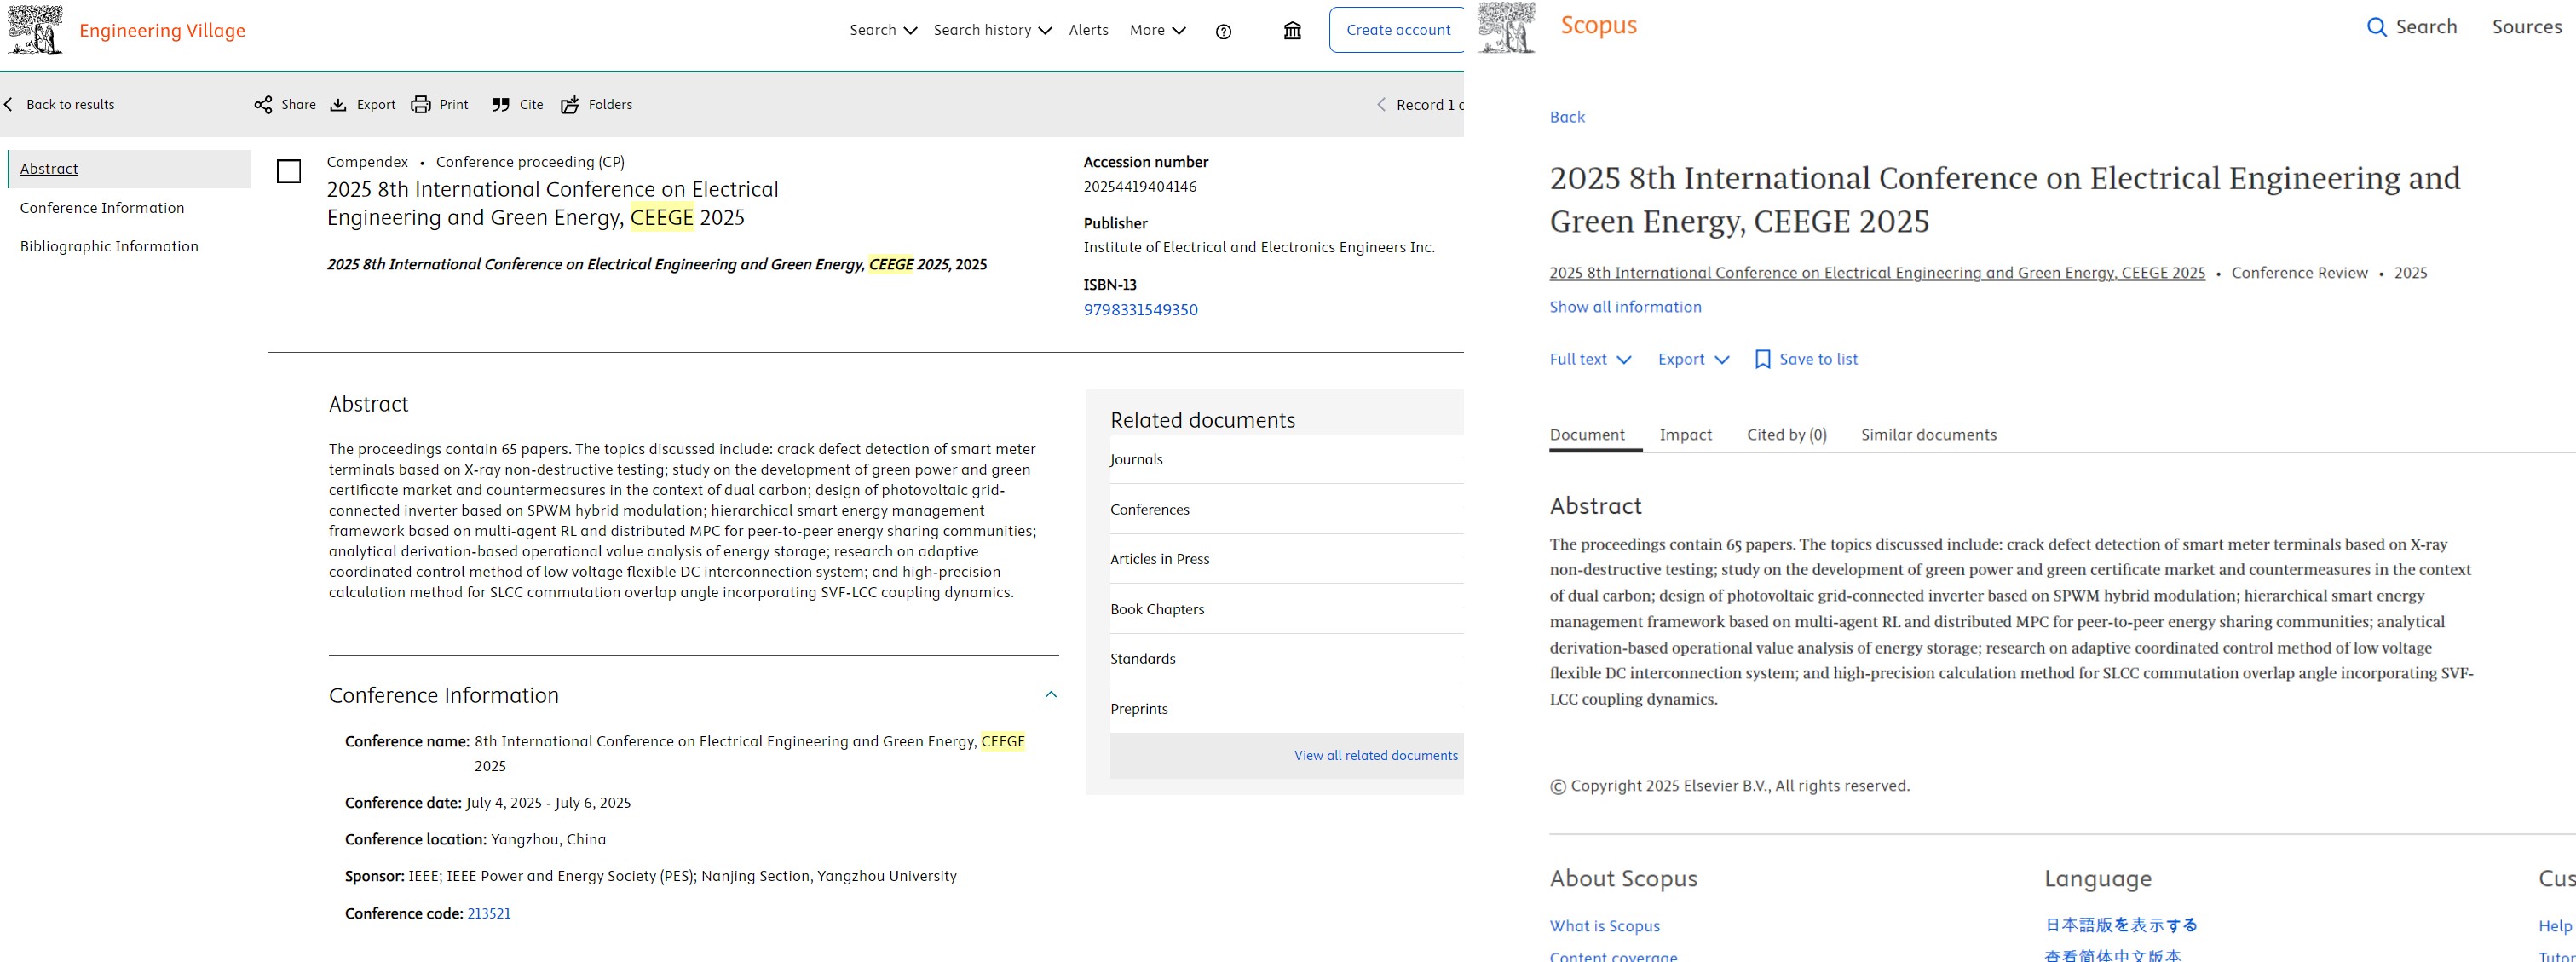Expand the Search history dropdown

[x=992, y=30]
